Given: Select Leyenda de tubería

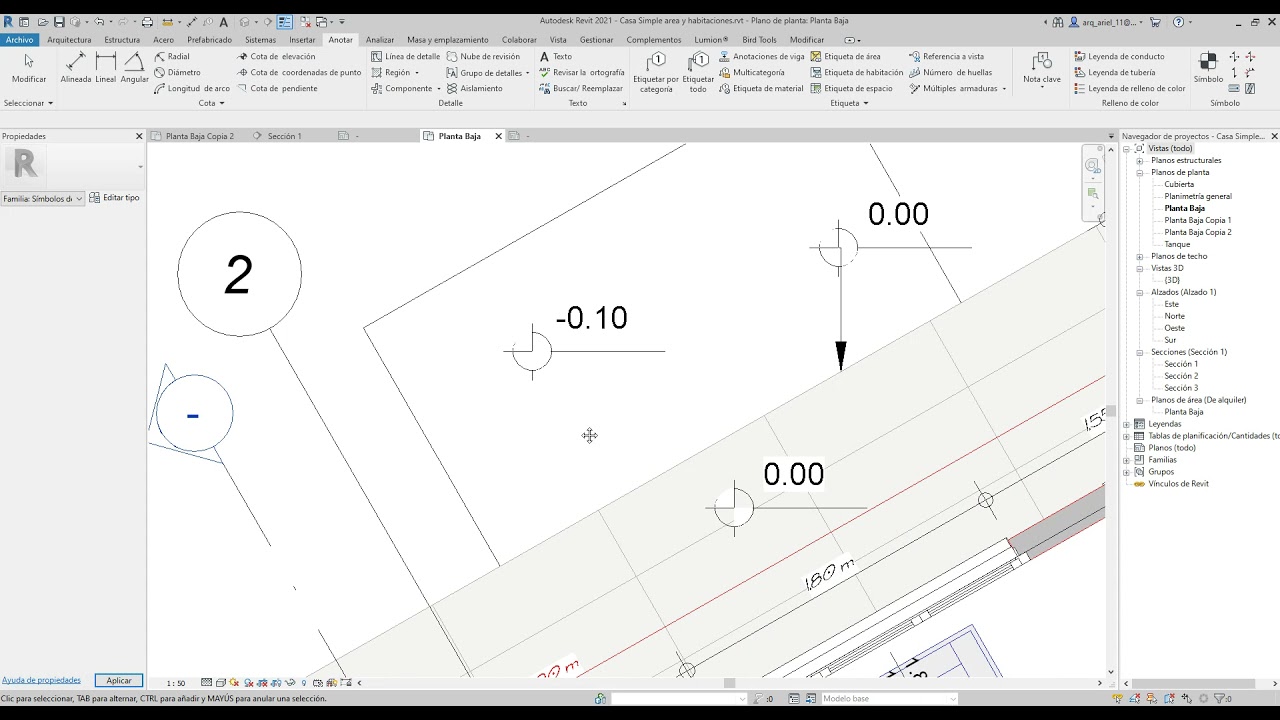Looking at the screenshot, I should coord(1114,73).
